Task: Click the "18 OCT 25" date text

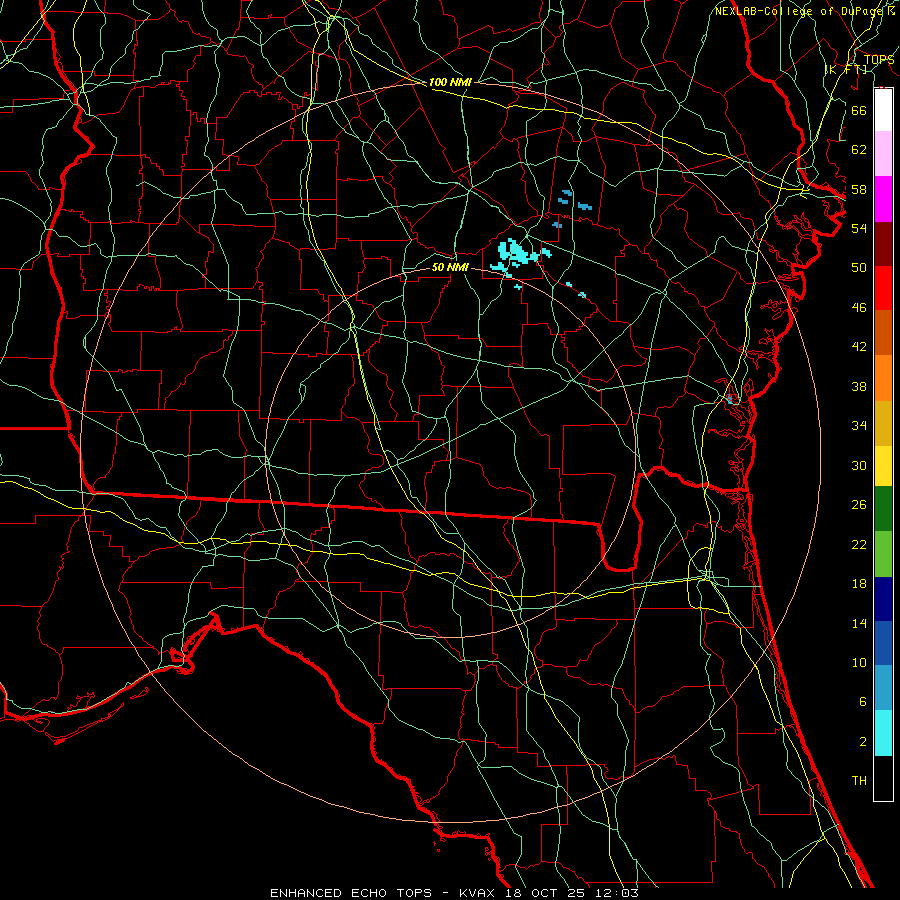Action: click(x=548, y=893)
